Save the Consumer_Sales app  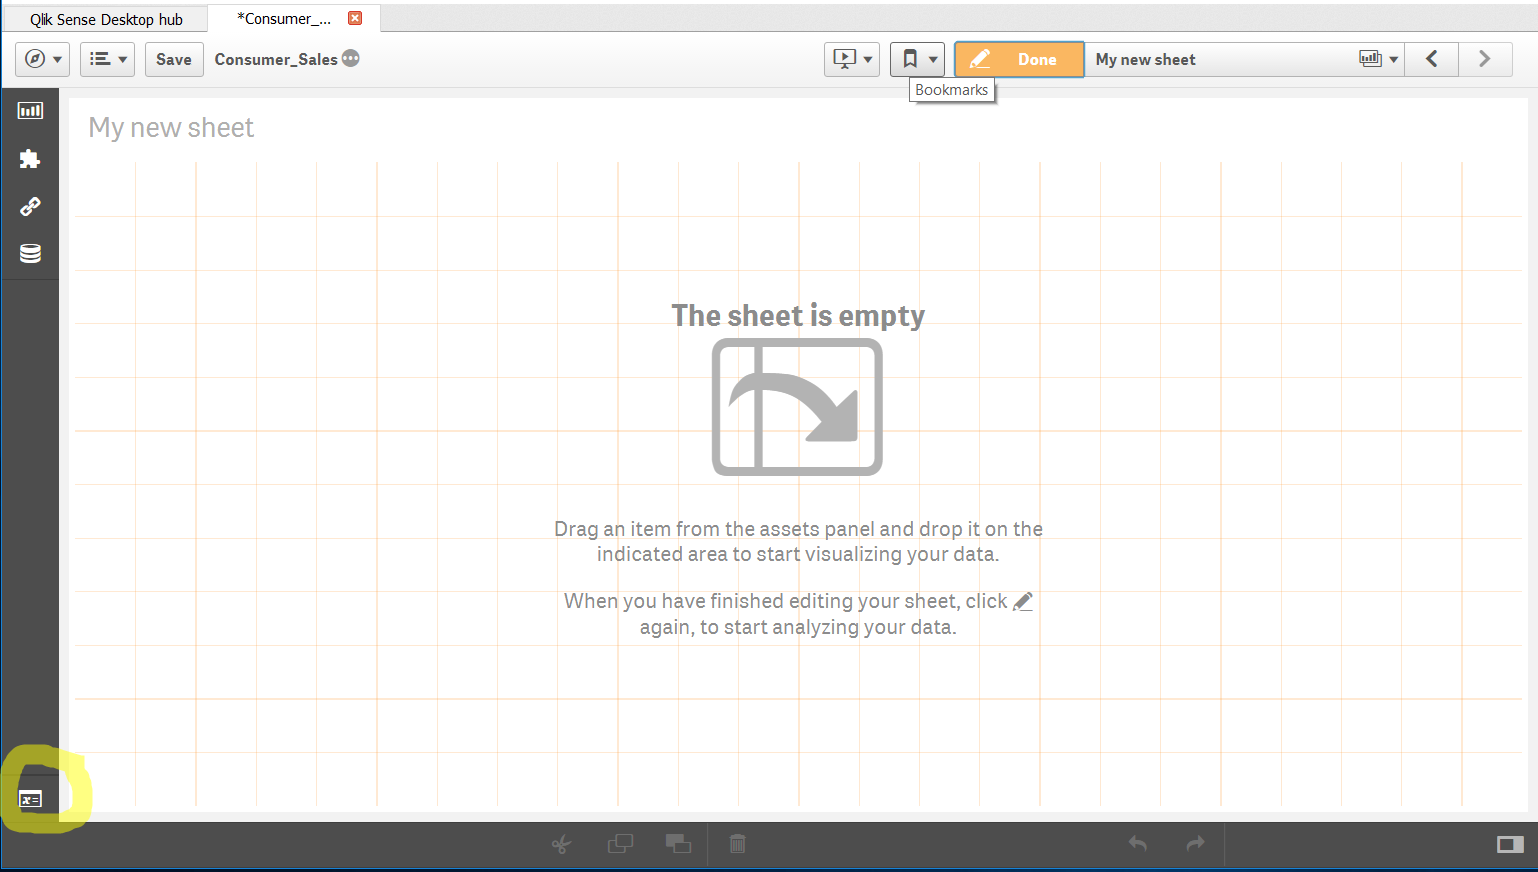174,59
